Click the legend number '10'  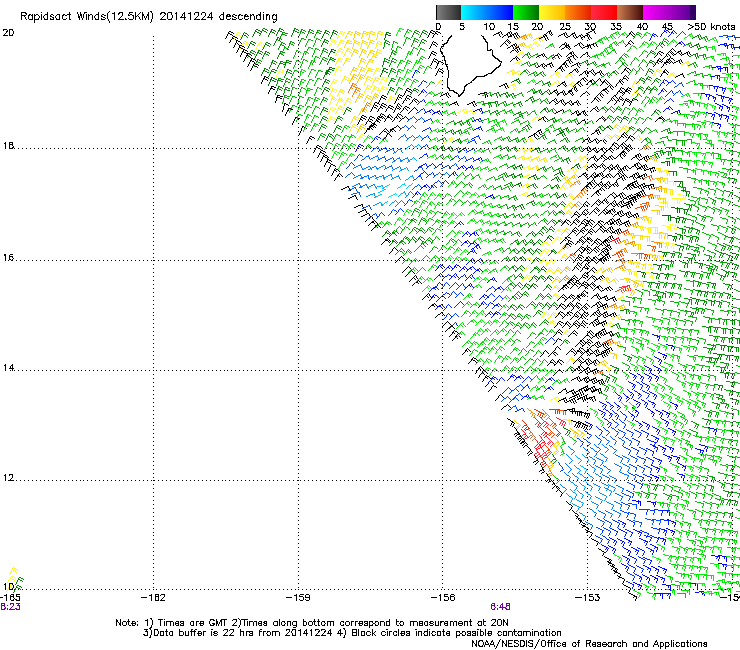tap(489, 27)
